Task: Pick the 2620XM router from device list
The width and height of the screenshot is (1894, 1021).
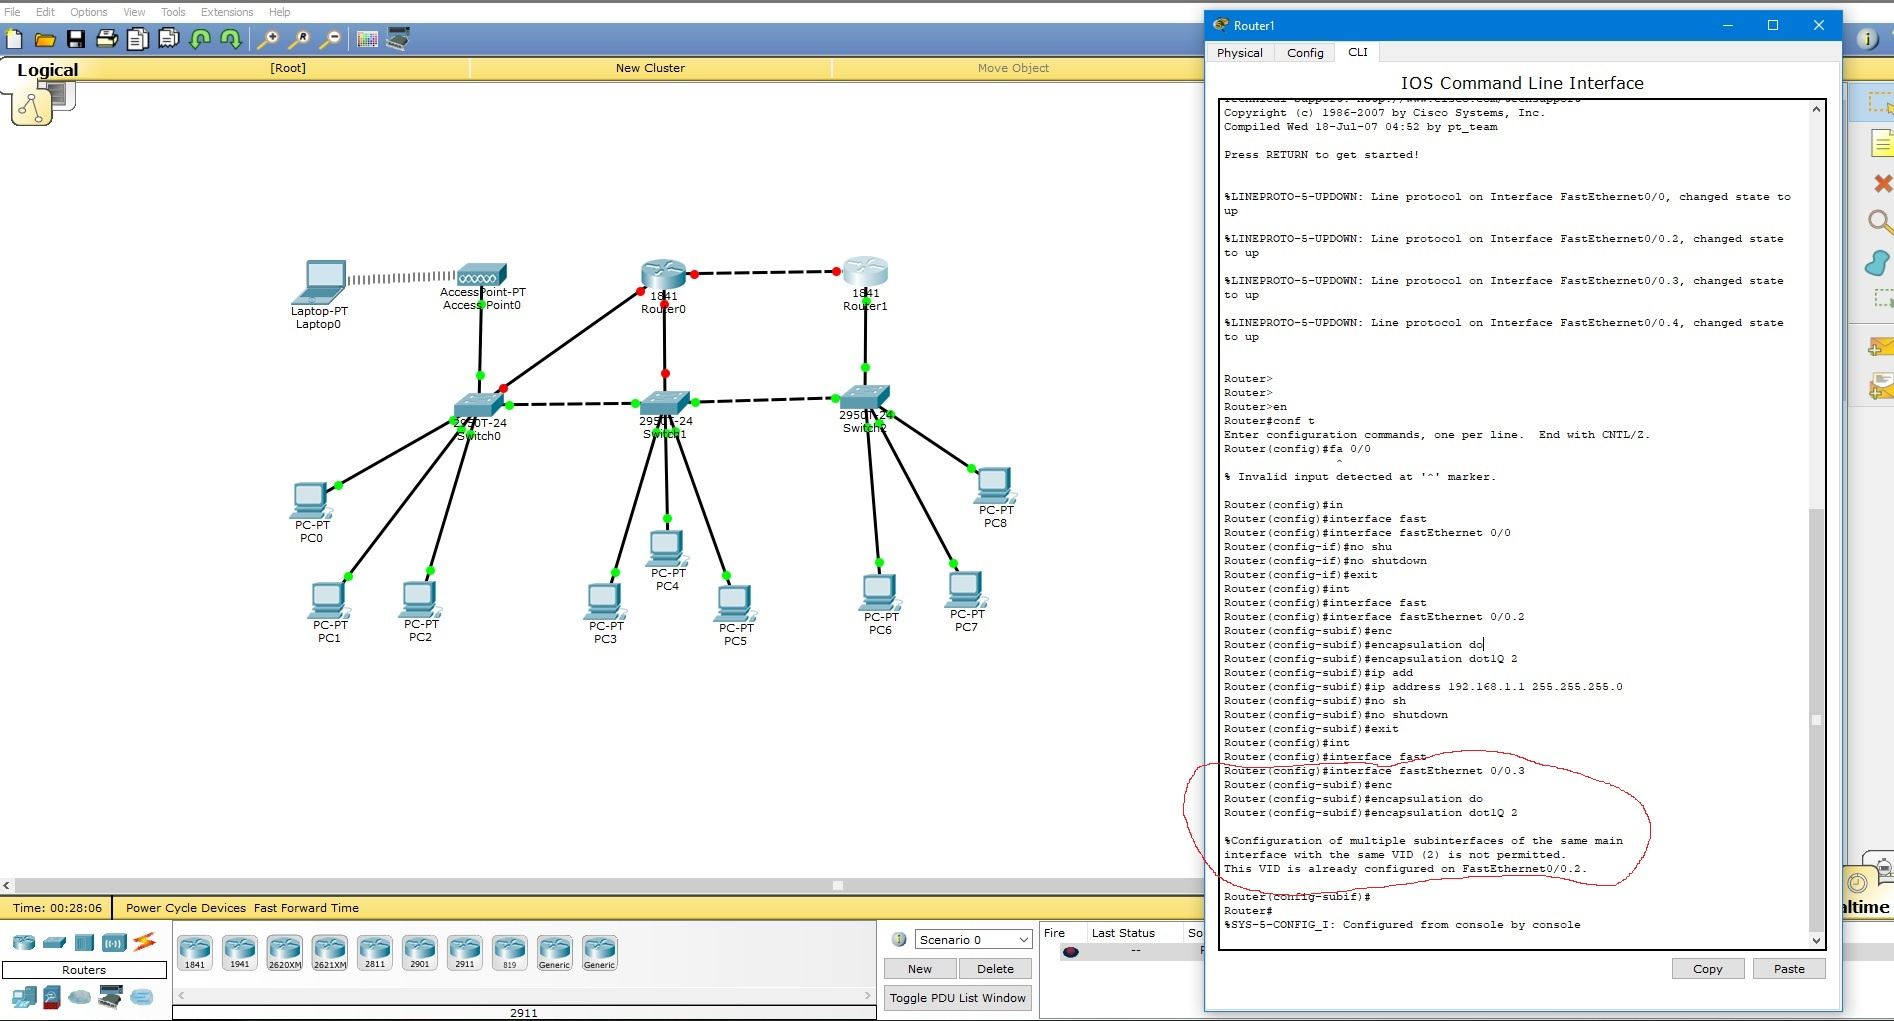Action: (x=285, y=952)
